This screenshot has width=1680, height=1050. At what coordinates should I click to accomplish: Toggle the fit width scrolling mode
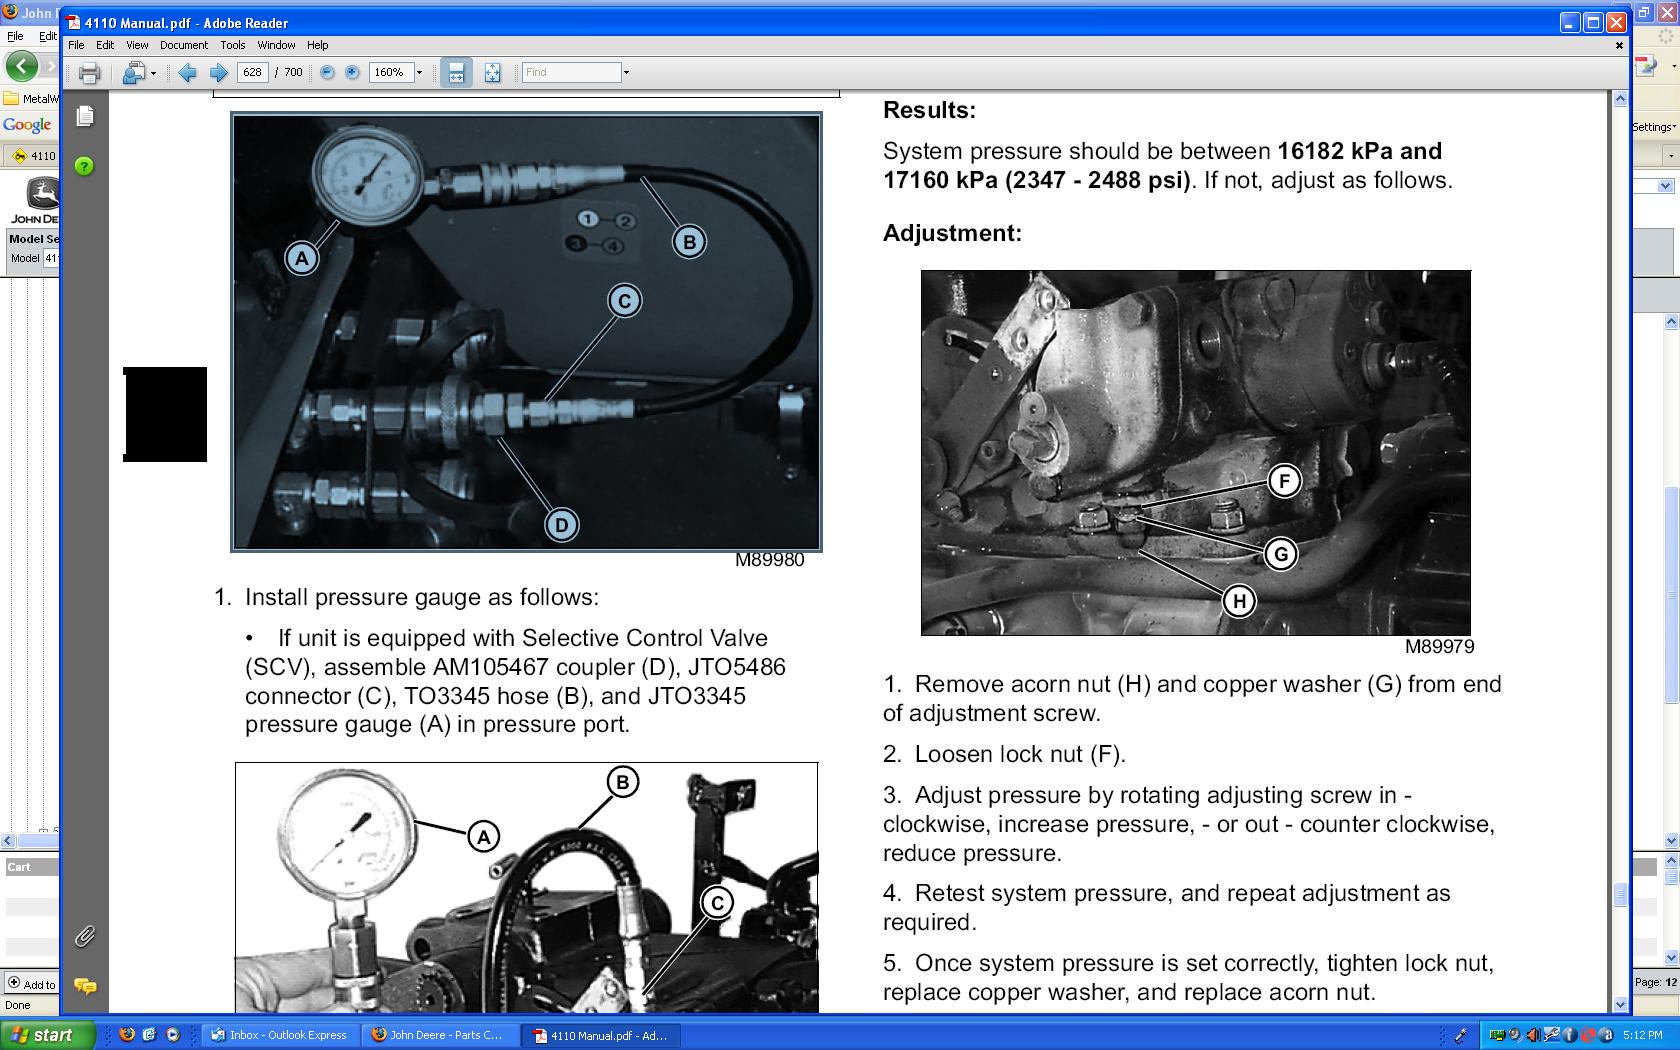coord(456,73)
